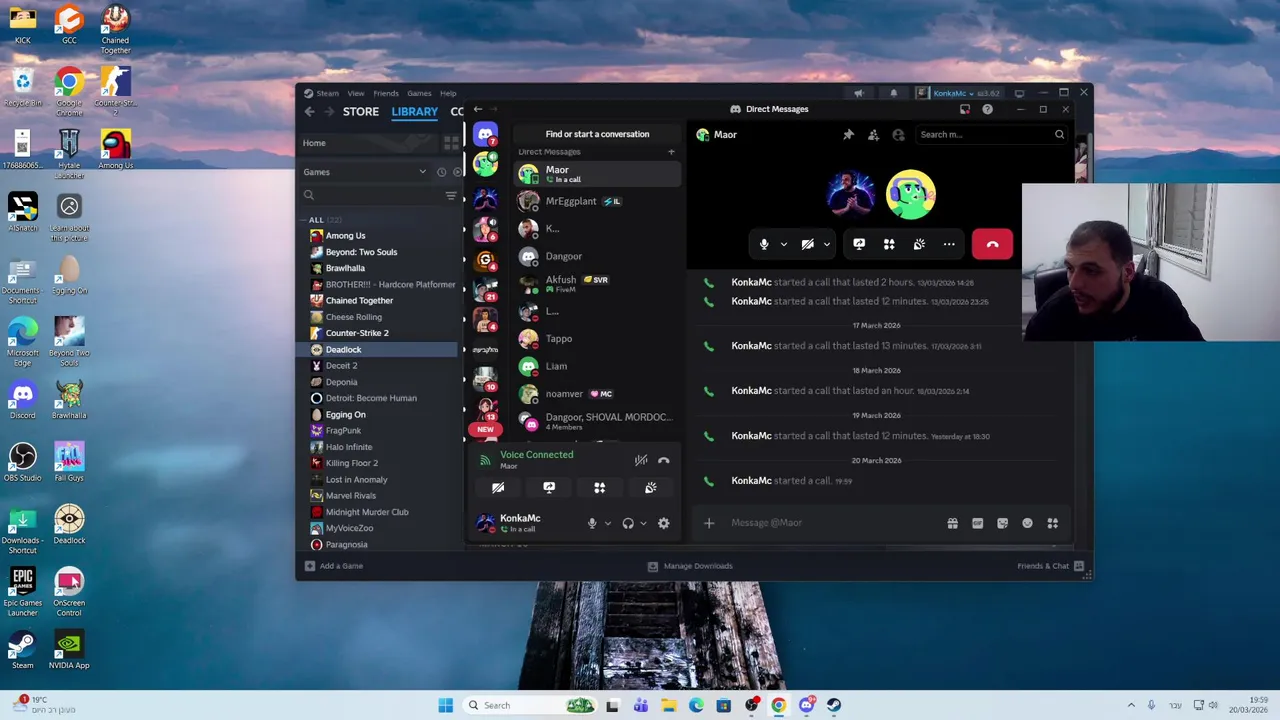Open Steam from the taskbar
Screen dimensions: 1280x720
pyautogui.click(x=834, y=705)
